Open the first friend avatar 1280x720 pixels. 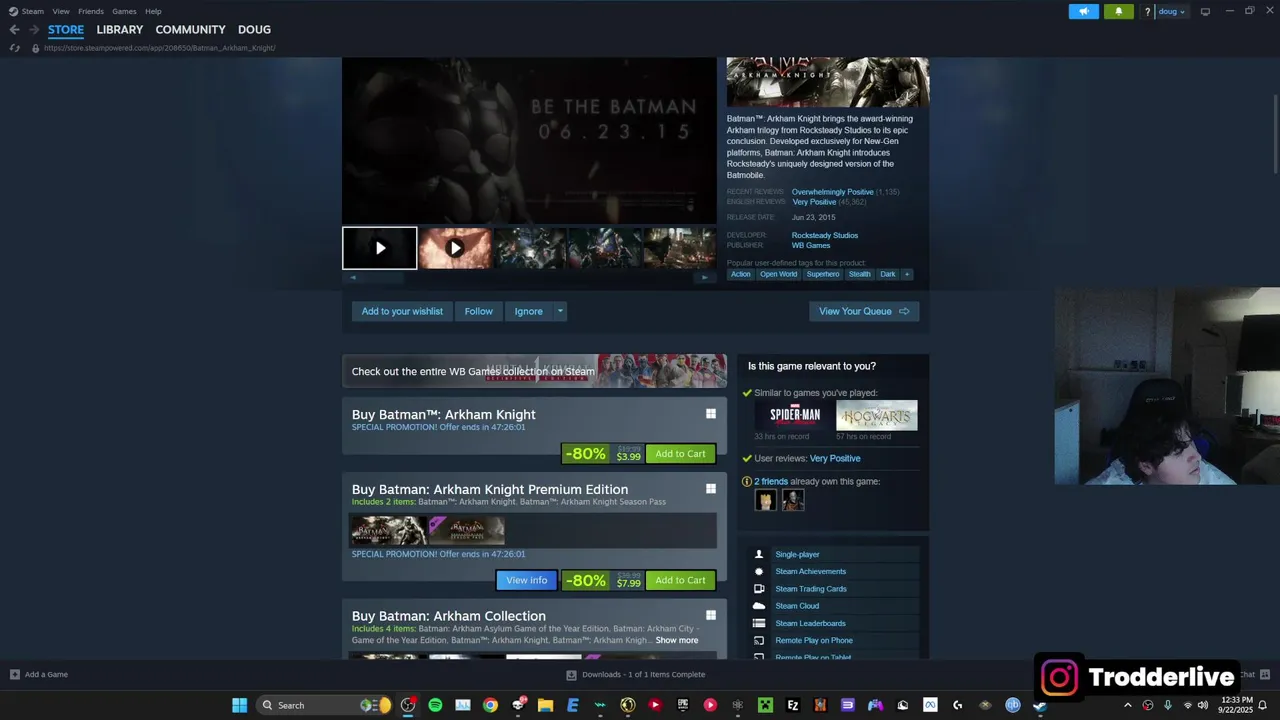click(765, 500)
